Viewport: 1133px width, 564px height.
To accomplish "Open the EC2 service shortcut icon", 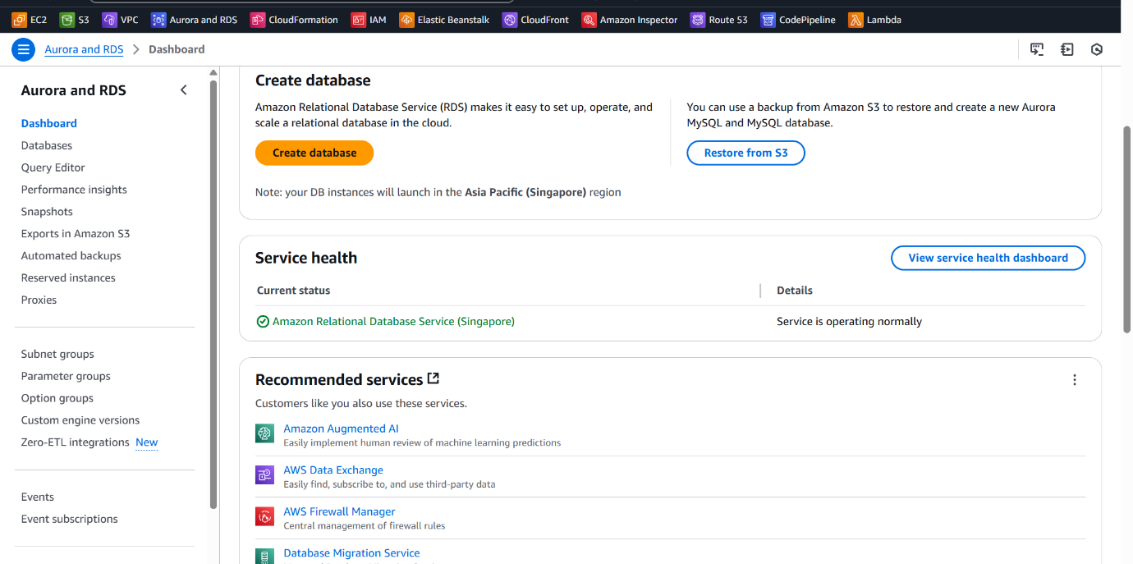I will click(20, 20).
